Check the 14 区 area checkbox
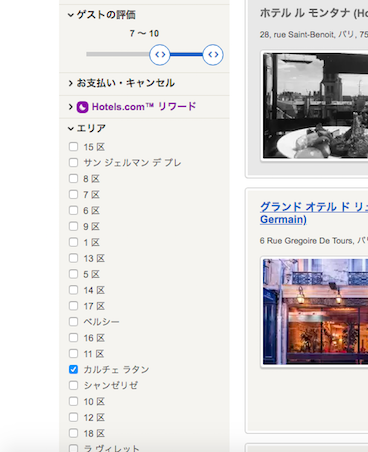Screen dimensions: 368x452 click(x=73, y=290)
